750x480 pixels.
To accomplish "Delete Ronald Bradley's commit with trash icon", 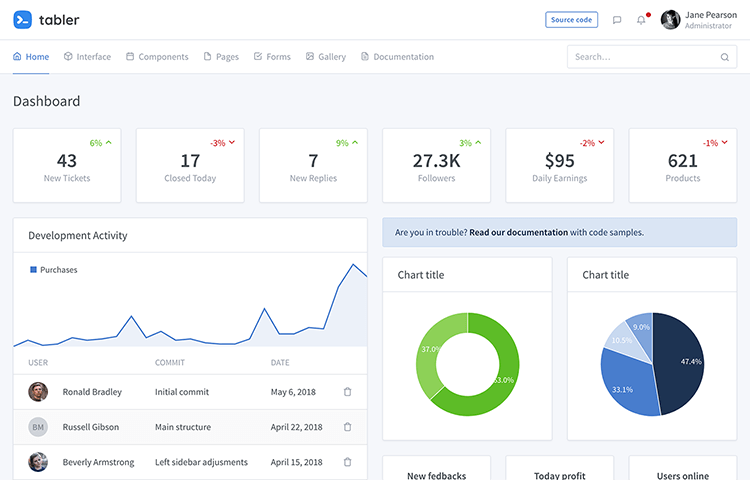I will click(x=348, y=392).
